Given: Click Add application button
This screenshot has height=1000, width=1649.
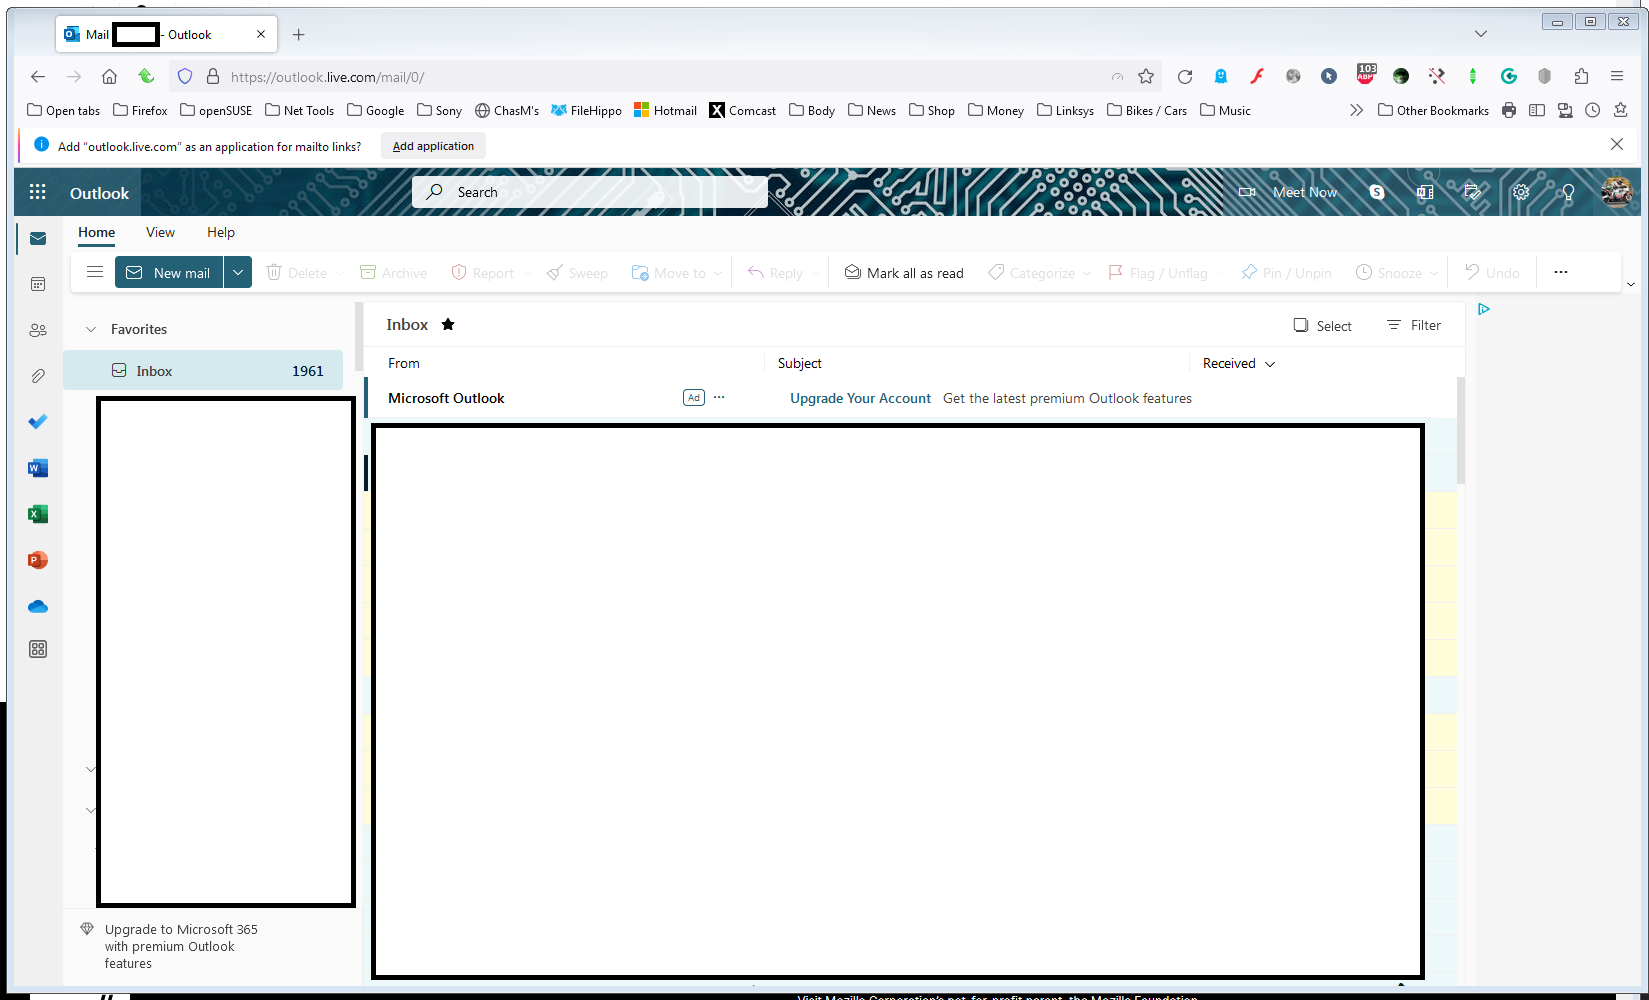Looking at the screenshot, I should 433,146.
